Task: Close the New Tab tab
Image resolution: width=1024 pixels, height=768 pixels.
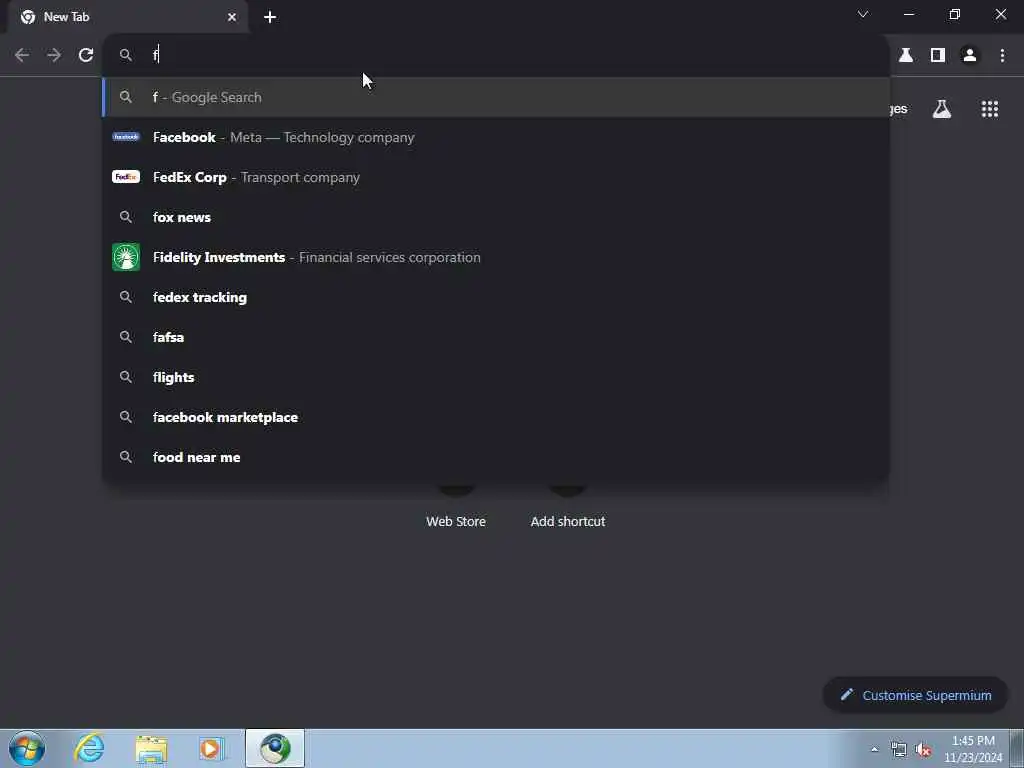Action: point(232,17)
